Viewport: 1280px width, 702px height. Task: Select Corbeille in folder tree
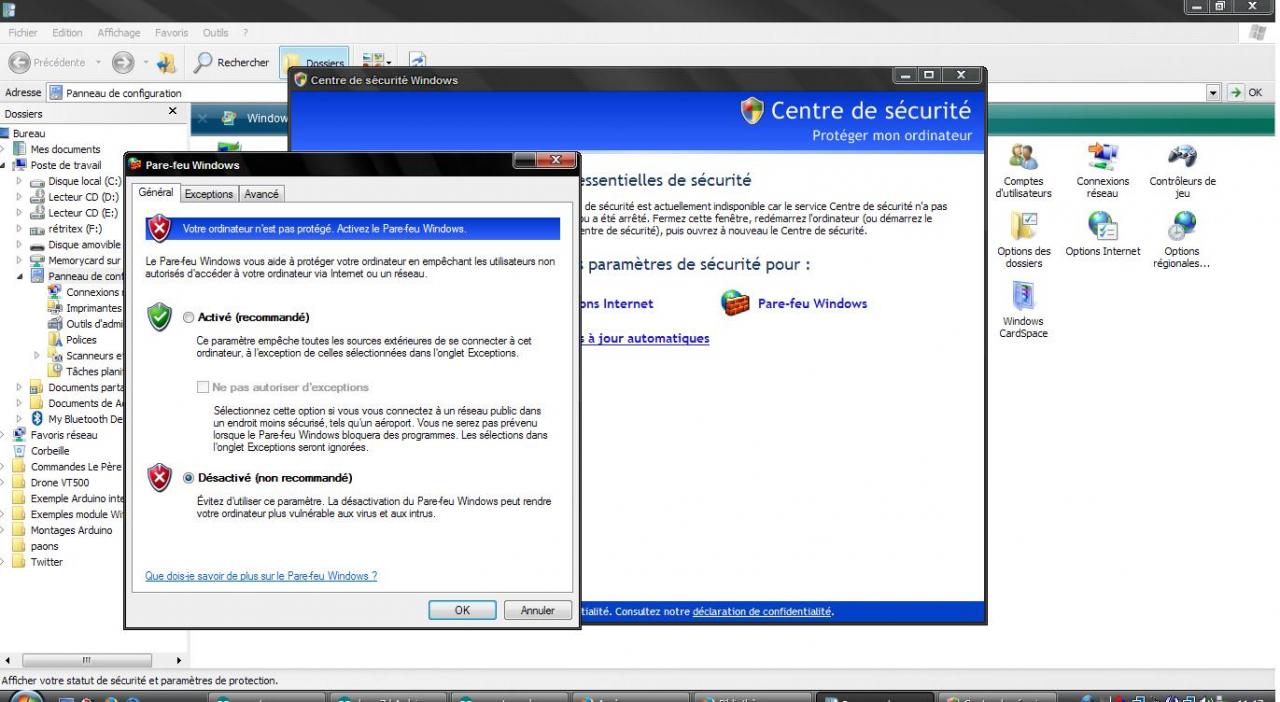click(x=41, y=451)
